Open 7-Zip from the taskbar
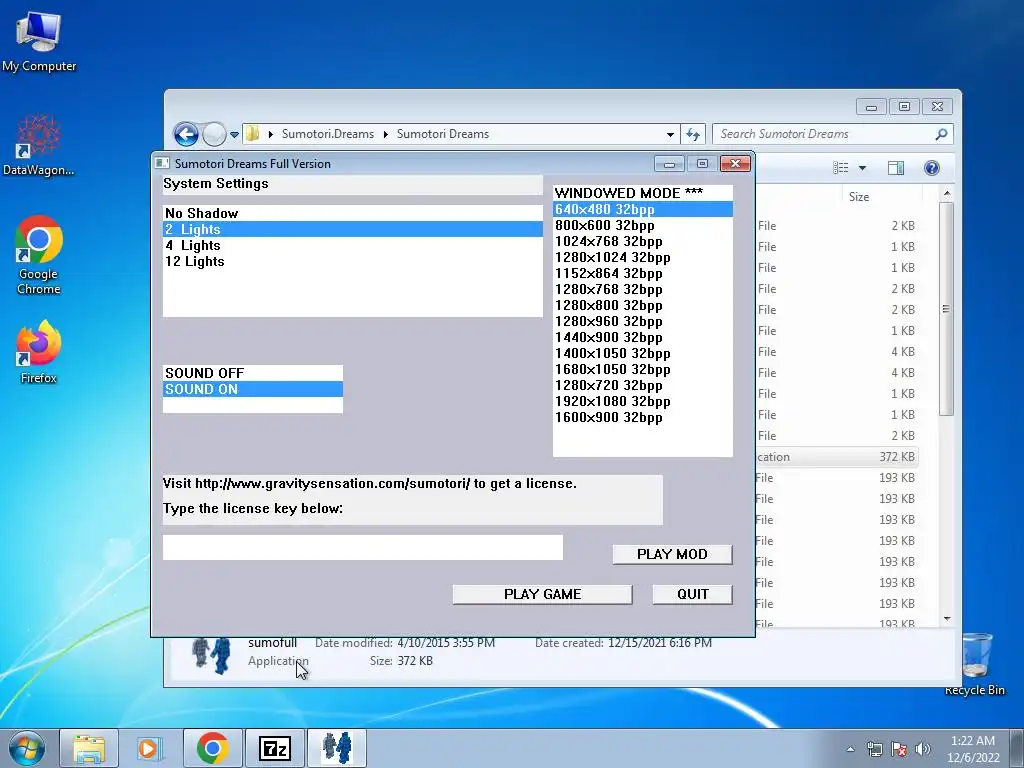This screenshot has width=1024, height=768. 275,748
